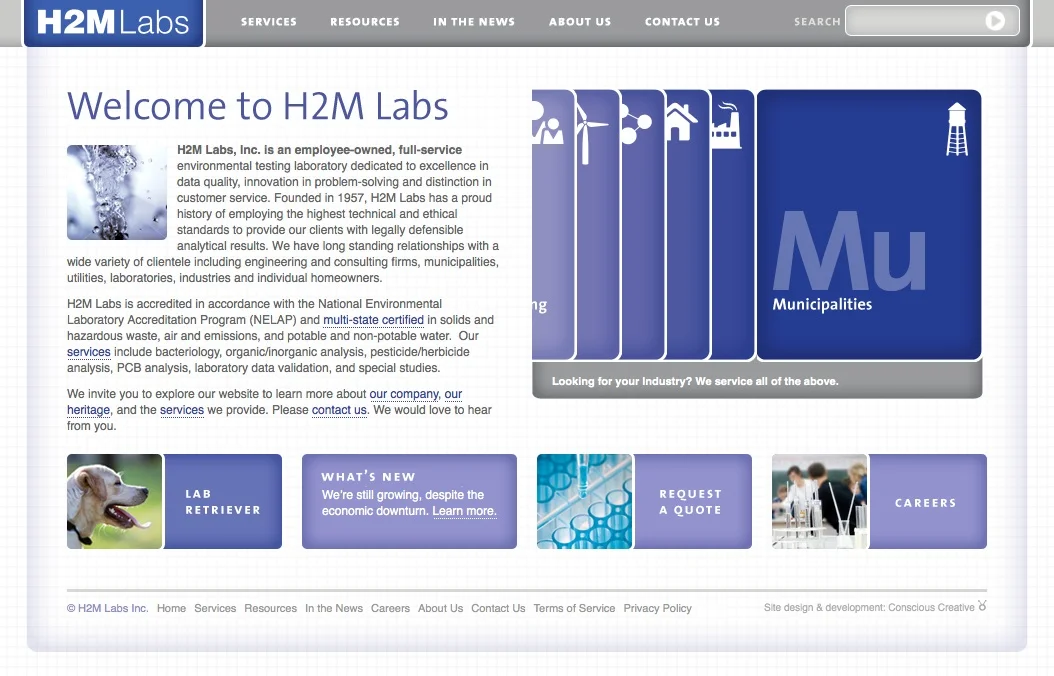
Task: Click footer Home link
Action: (x=171, y=608)
